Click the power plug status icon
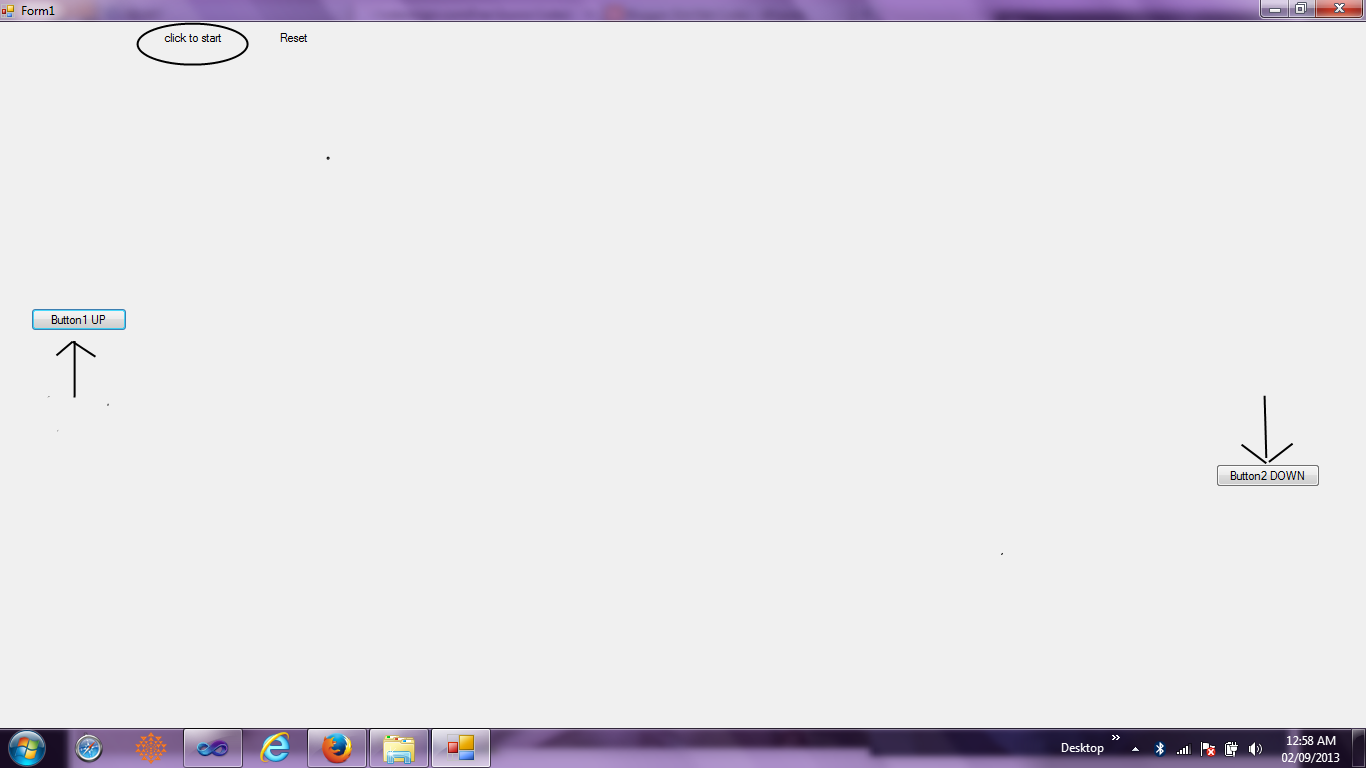The image size is (1366, 768). coord(1232,748)
